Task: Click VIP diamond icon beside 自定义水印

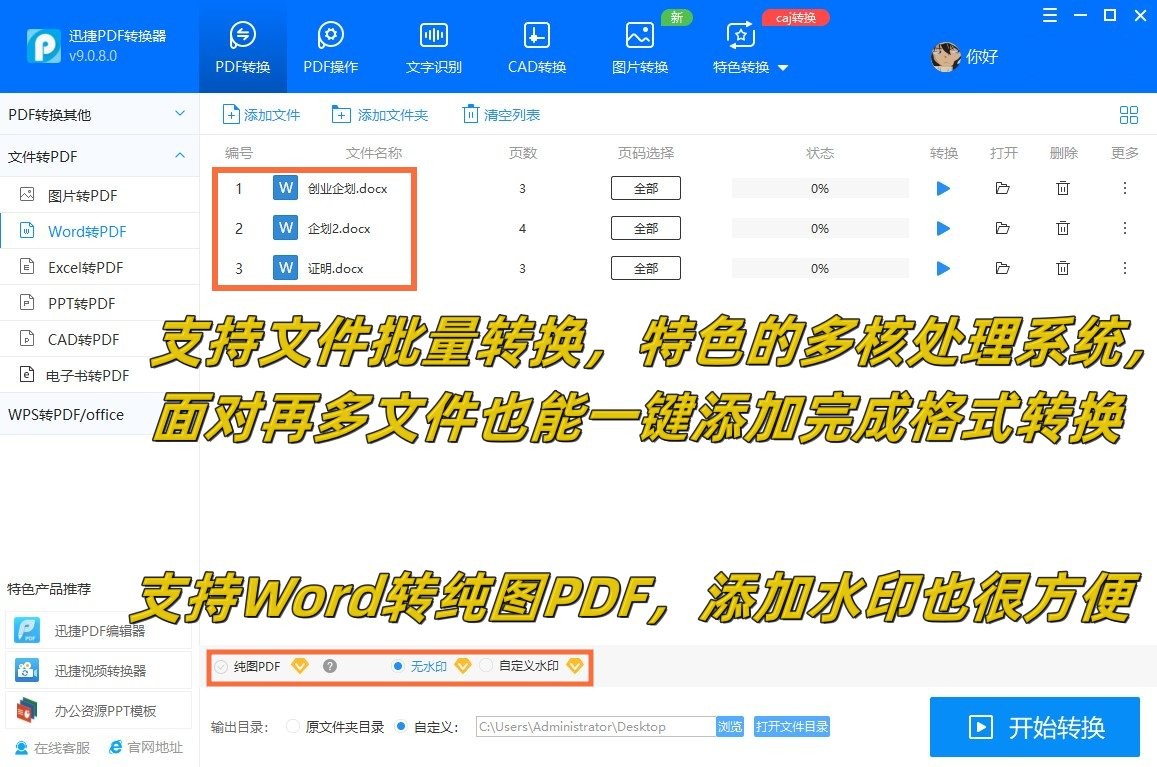Action: (x=575, y=666)
